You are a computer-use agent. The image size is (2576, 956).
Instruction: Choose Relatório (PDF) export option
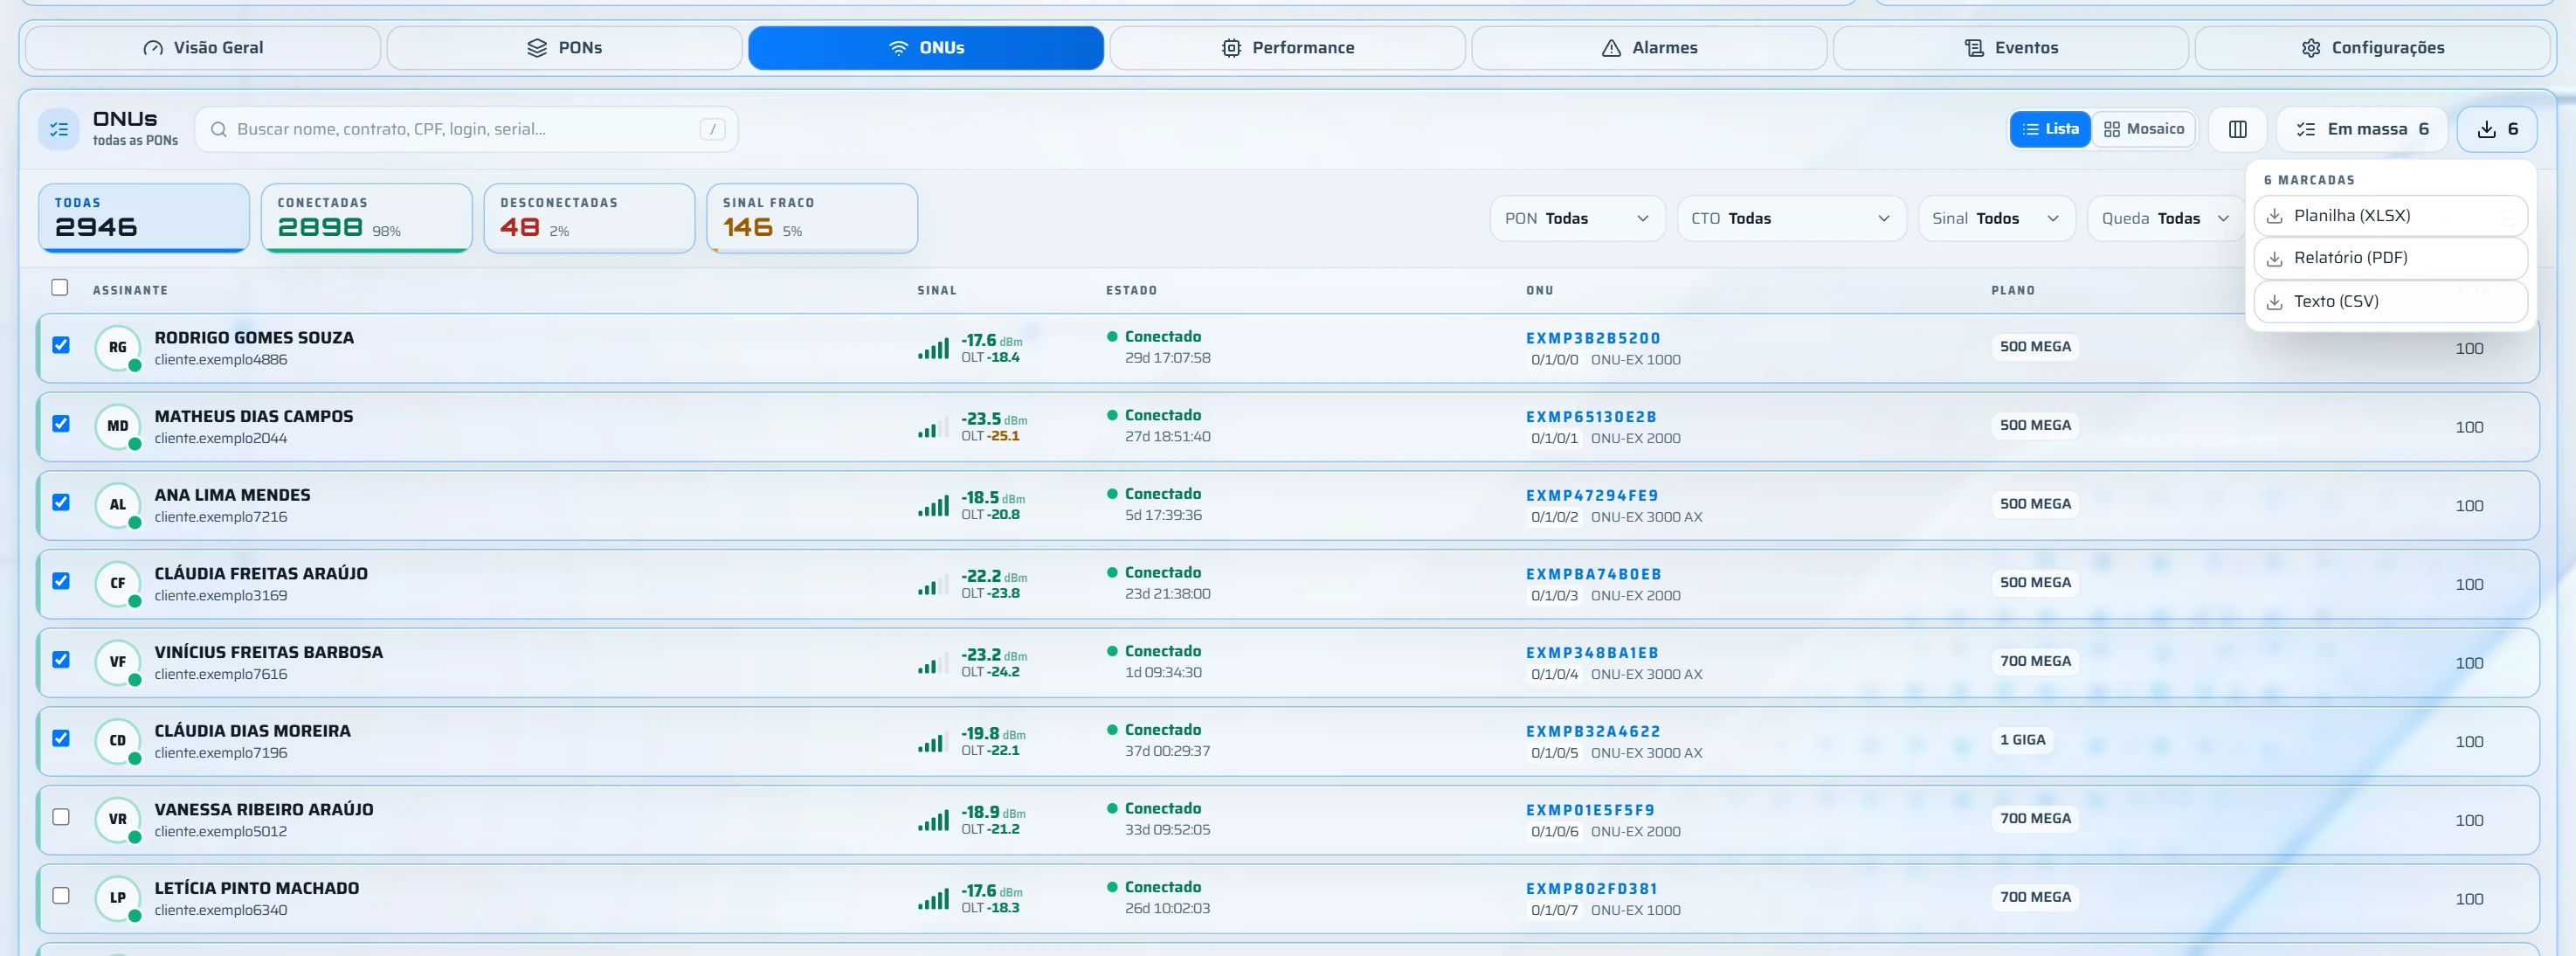(x=2390, y=258)
